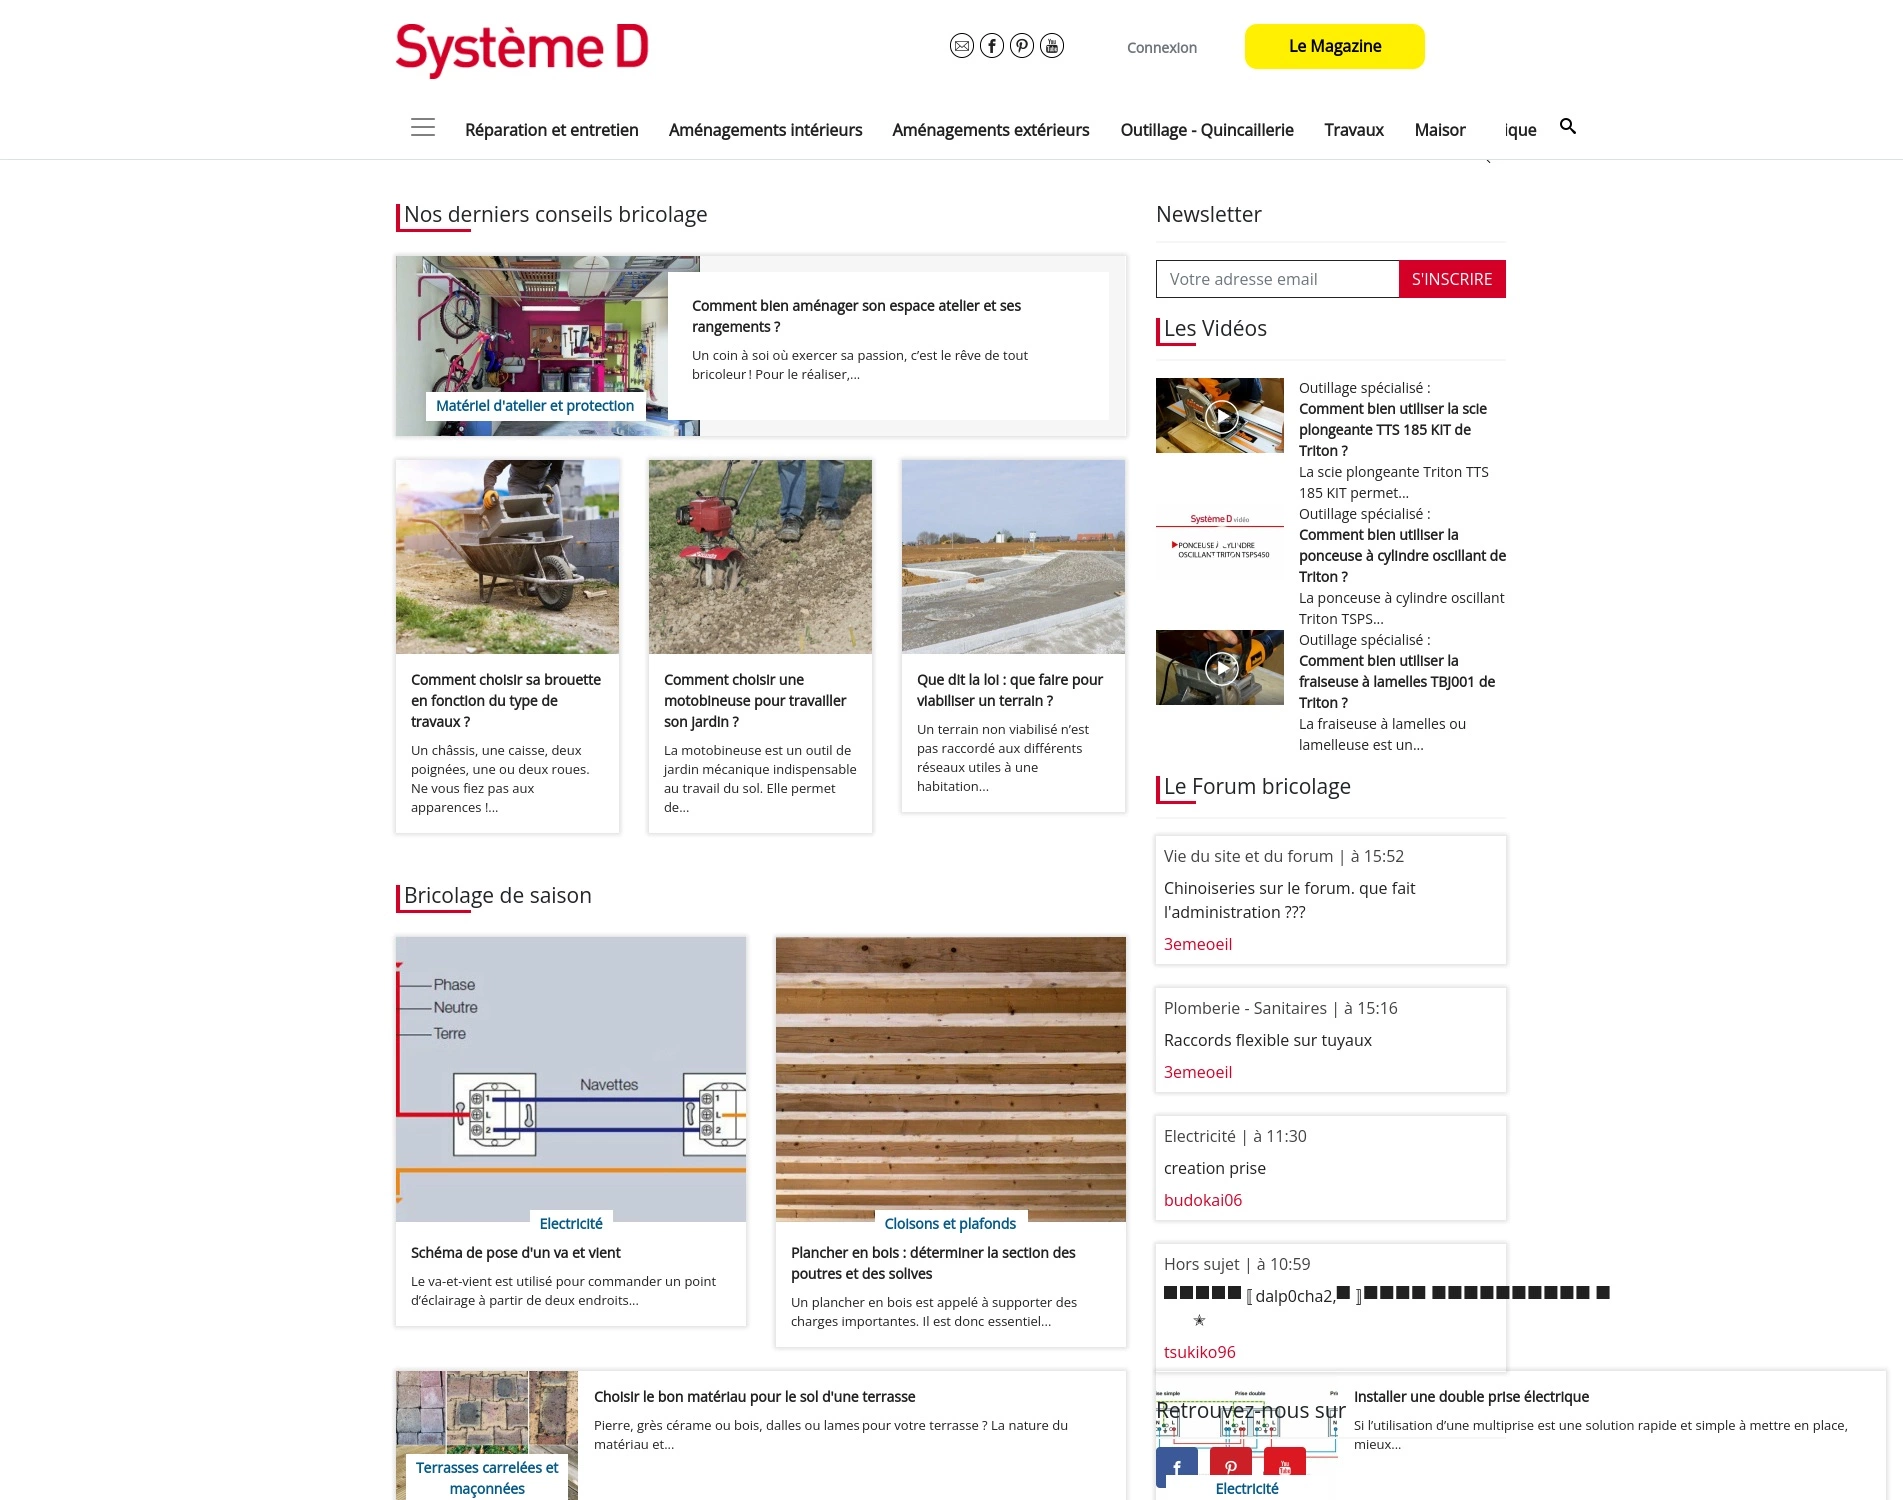
Task: Open Installer une double prise électrique article
Action: (x=1471, y=1397)
